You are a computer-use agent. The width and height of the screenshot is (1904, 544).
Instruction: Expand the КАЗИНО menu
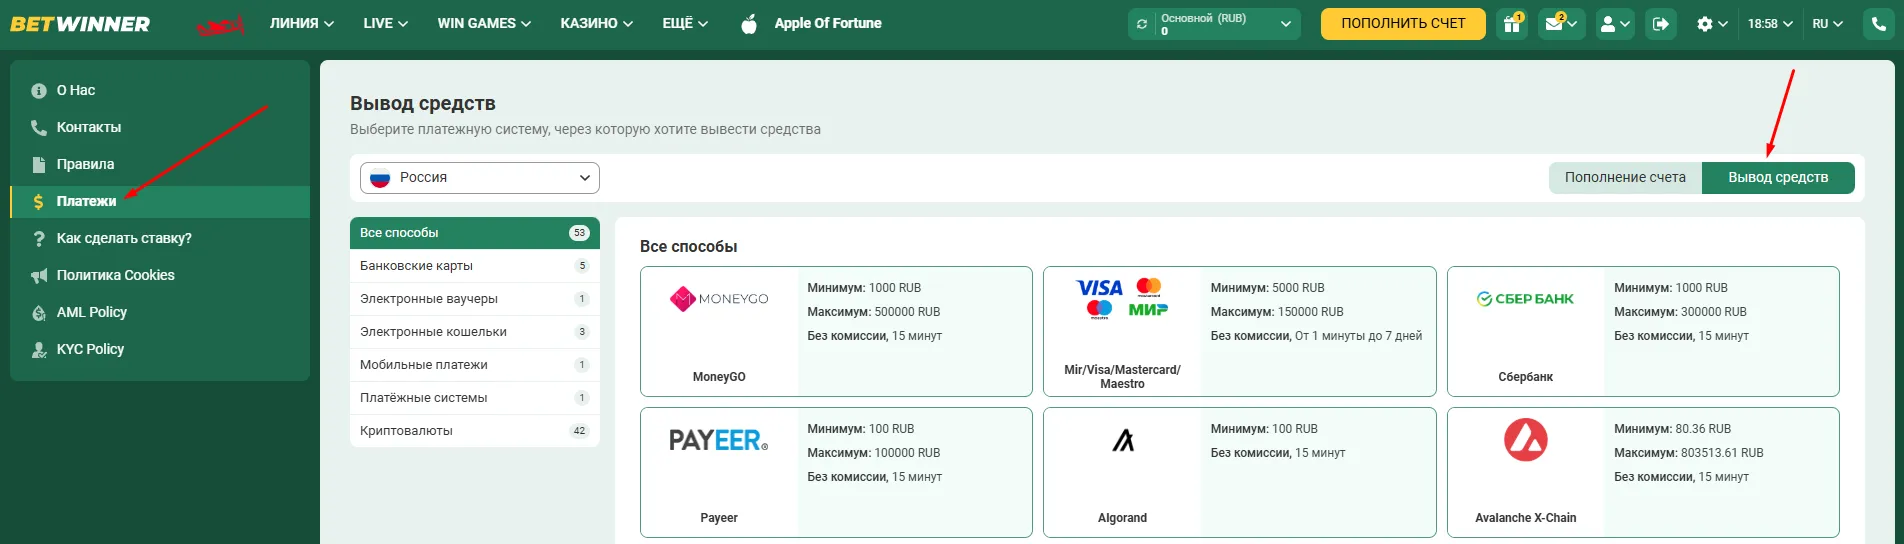click(x=597, y=23)
